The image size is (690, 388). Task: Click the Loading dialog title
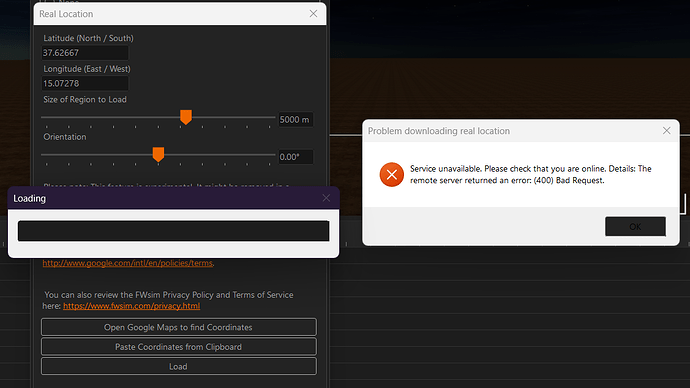[x=29, y=198]
